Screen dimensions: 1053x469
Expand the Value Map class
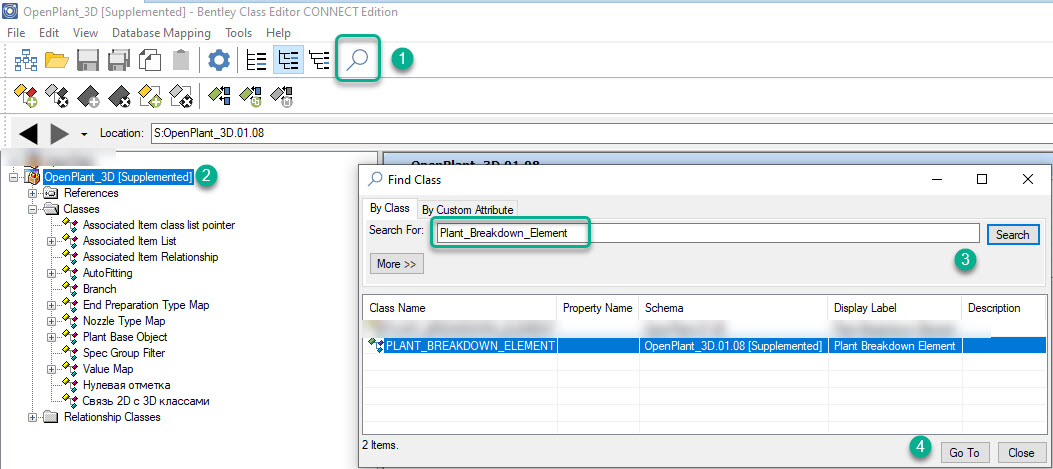[51, 370]
